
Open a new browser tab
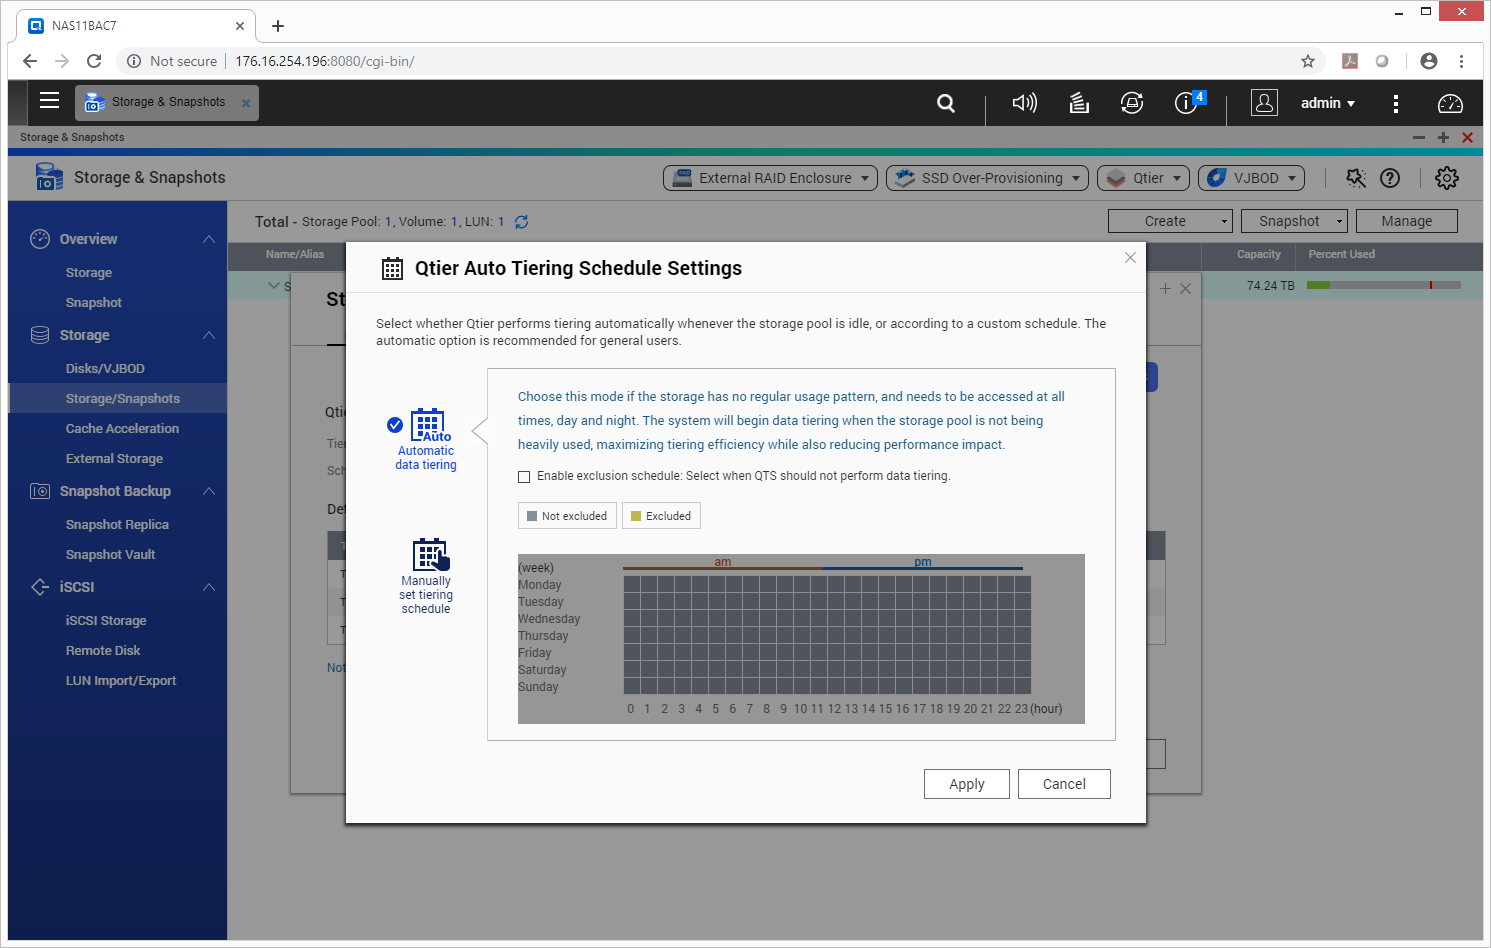278,26
